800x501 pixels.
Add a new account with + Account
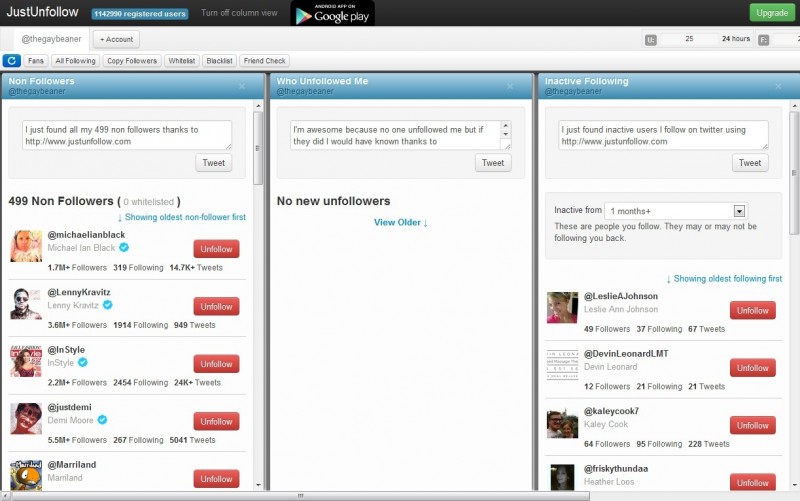click(x=116, y=39)
